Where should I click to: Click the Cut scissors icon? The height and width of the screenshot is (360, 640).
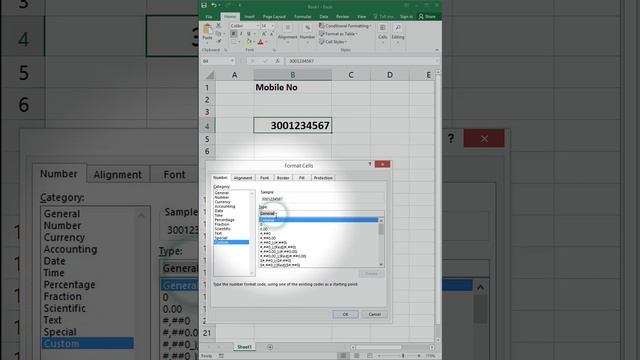tap(218, 25)
